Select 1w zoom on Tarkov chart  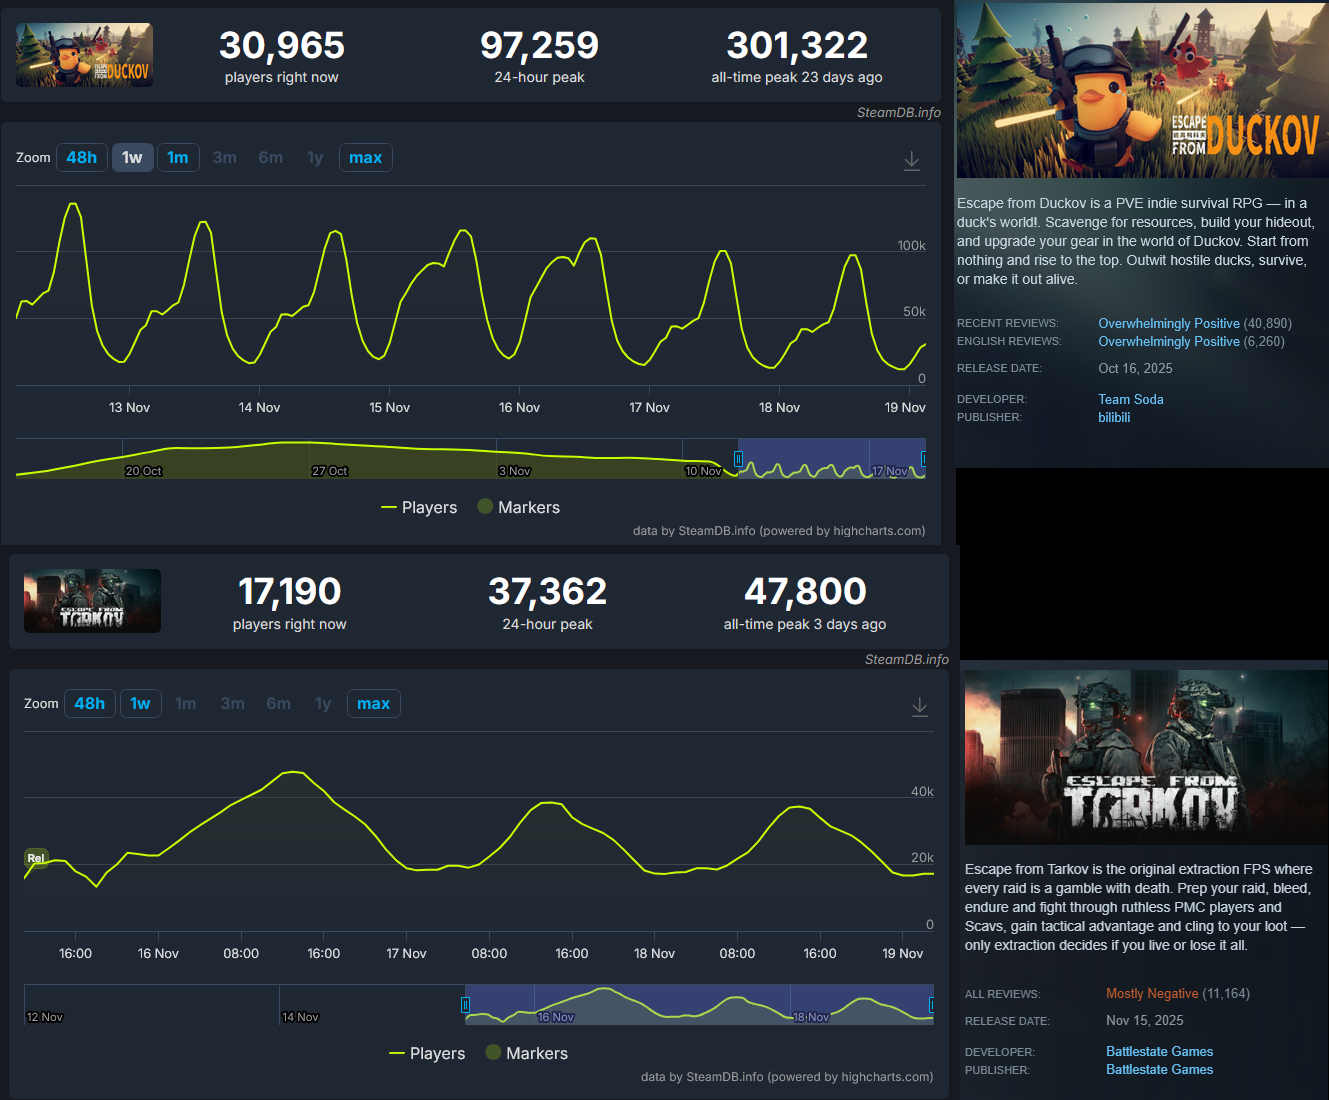pos(140,704)
